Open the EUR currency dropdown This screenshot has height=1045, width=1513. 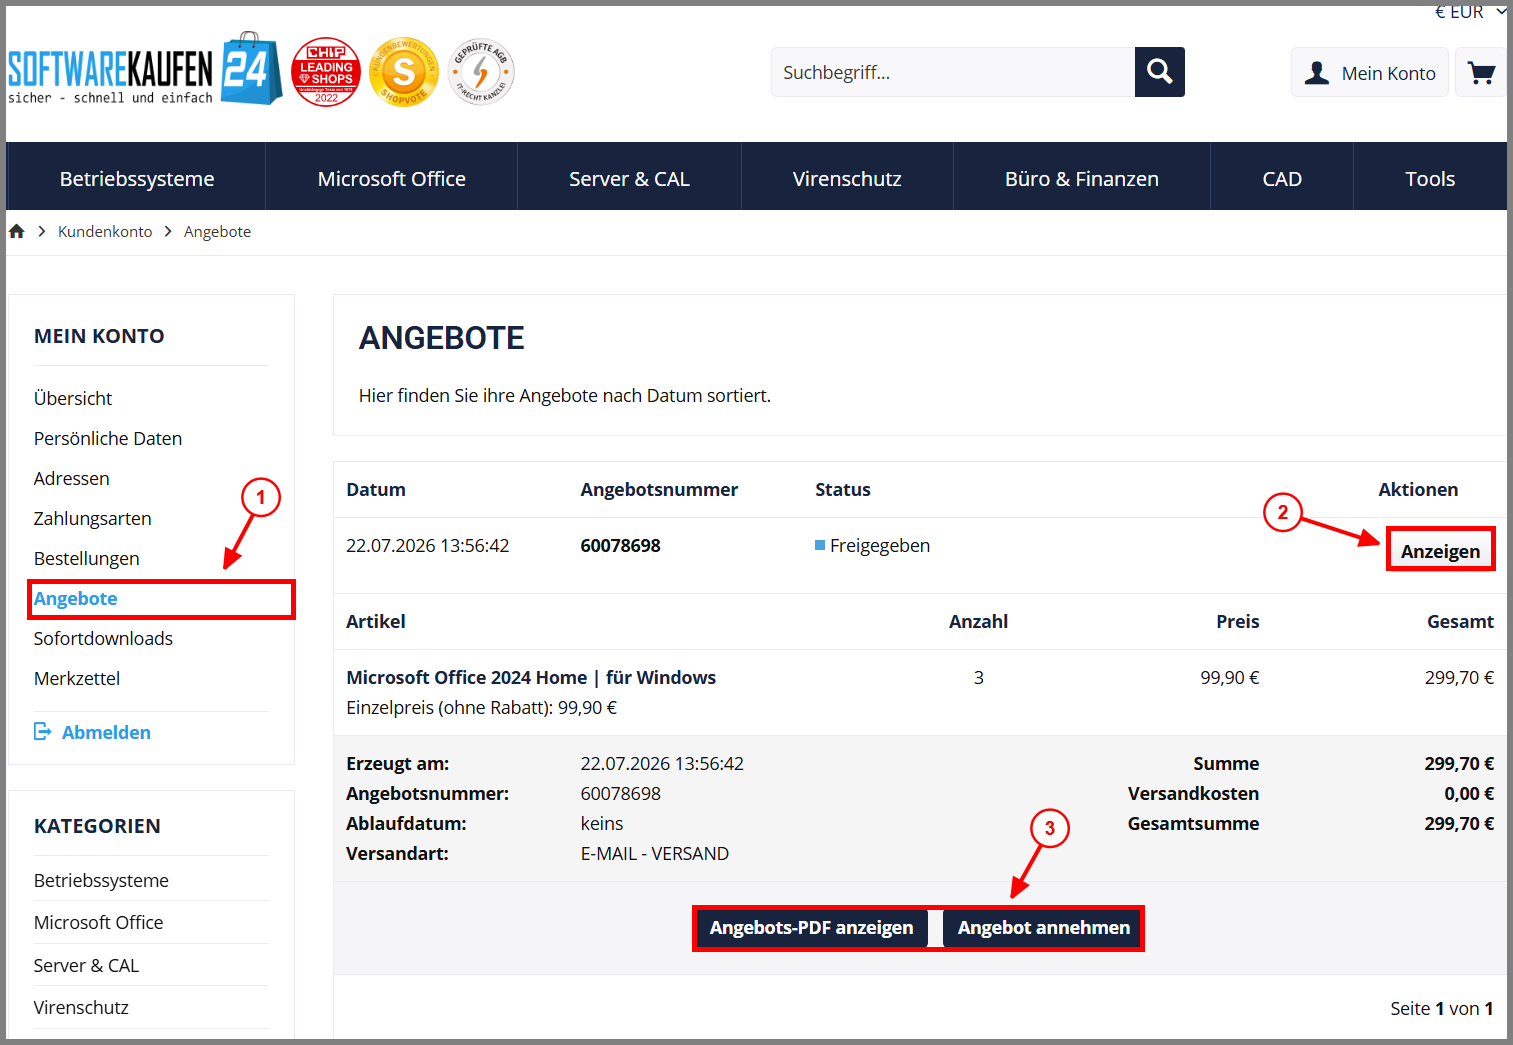tap(1470, 12)
